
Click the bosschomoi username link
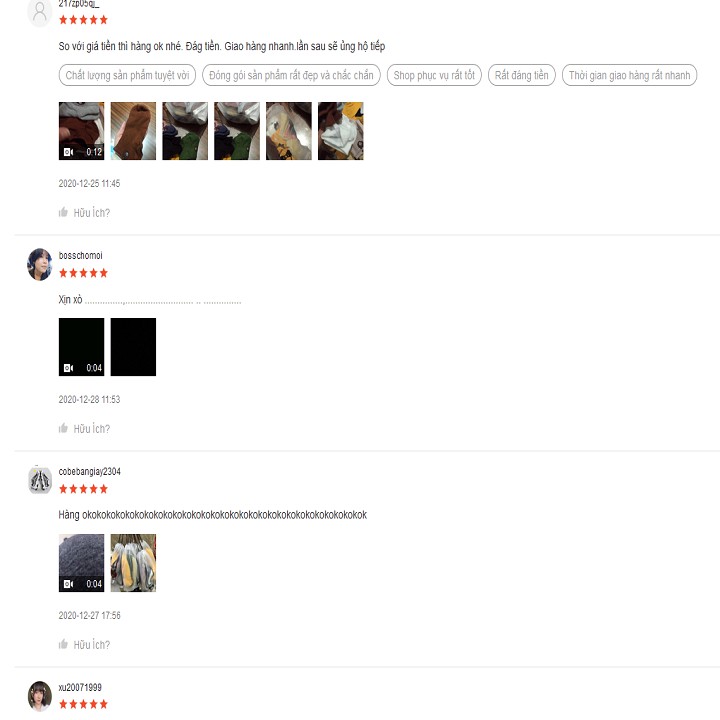tap(80, 255)
